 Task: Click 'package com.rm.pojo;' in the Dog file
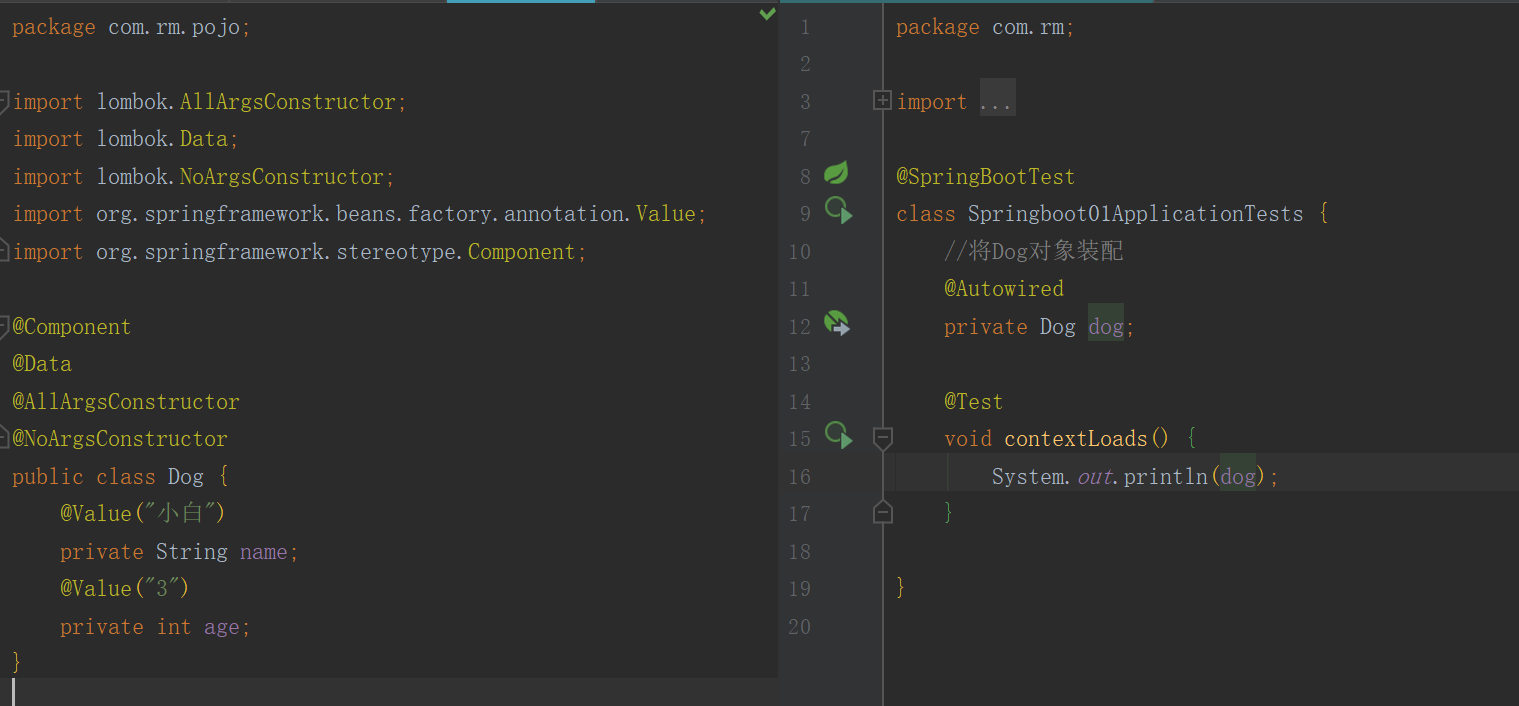coord(131,27)
